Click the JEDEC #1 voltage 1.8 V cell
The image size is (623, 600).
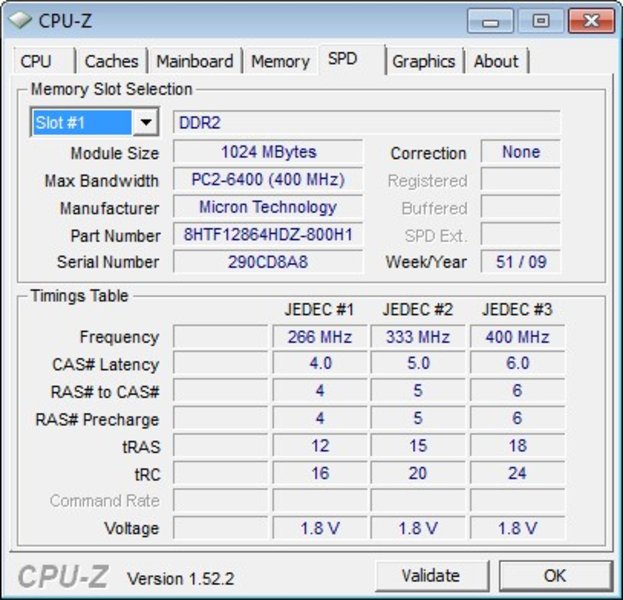click(319, 528)
